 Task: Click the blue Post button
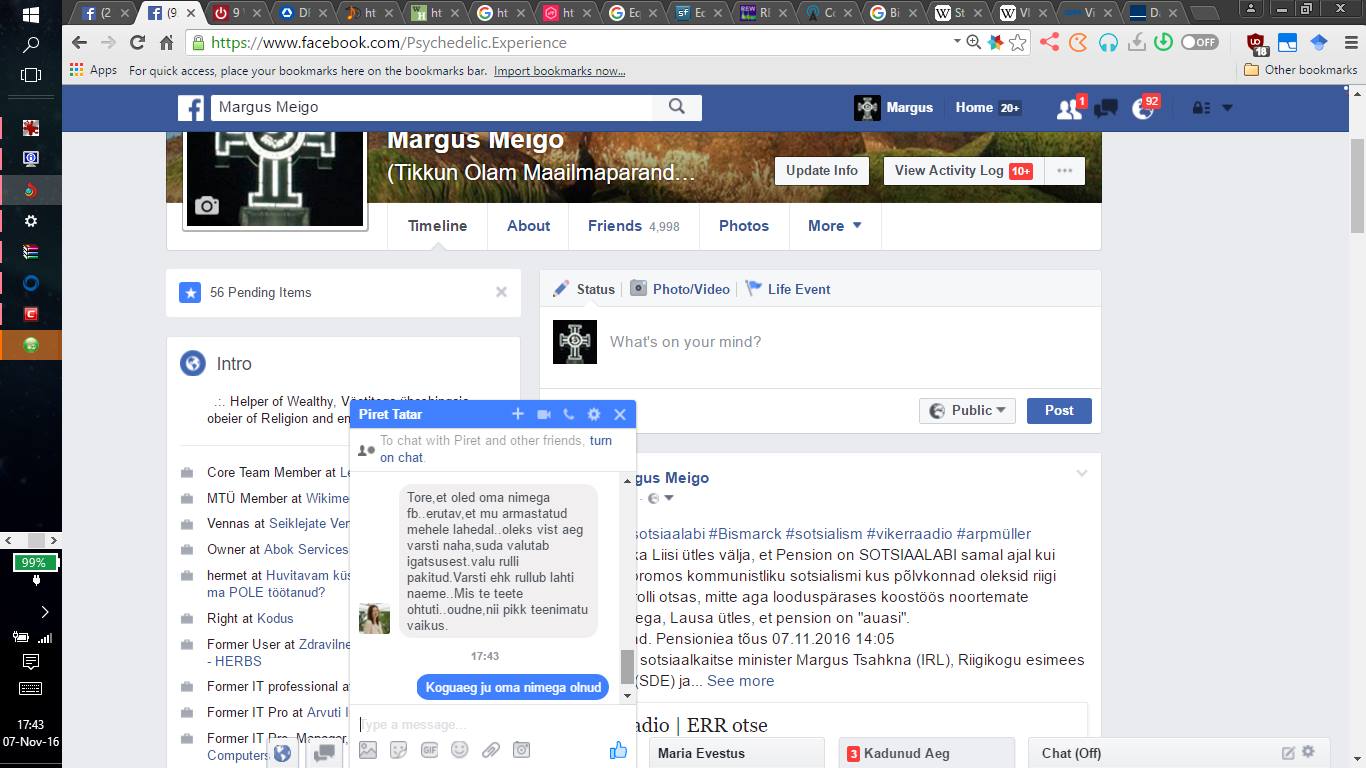click(x=1059, y=411)
